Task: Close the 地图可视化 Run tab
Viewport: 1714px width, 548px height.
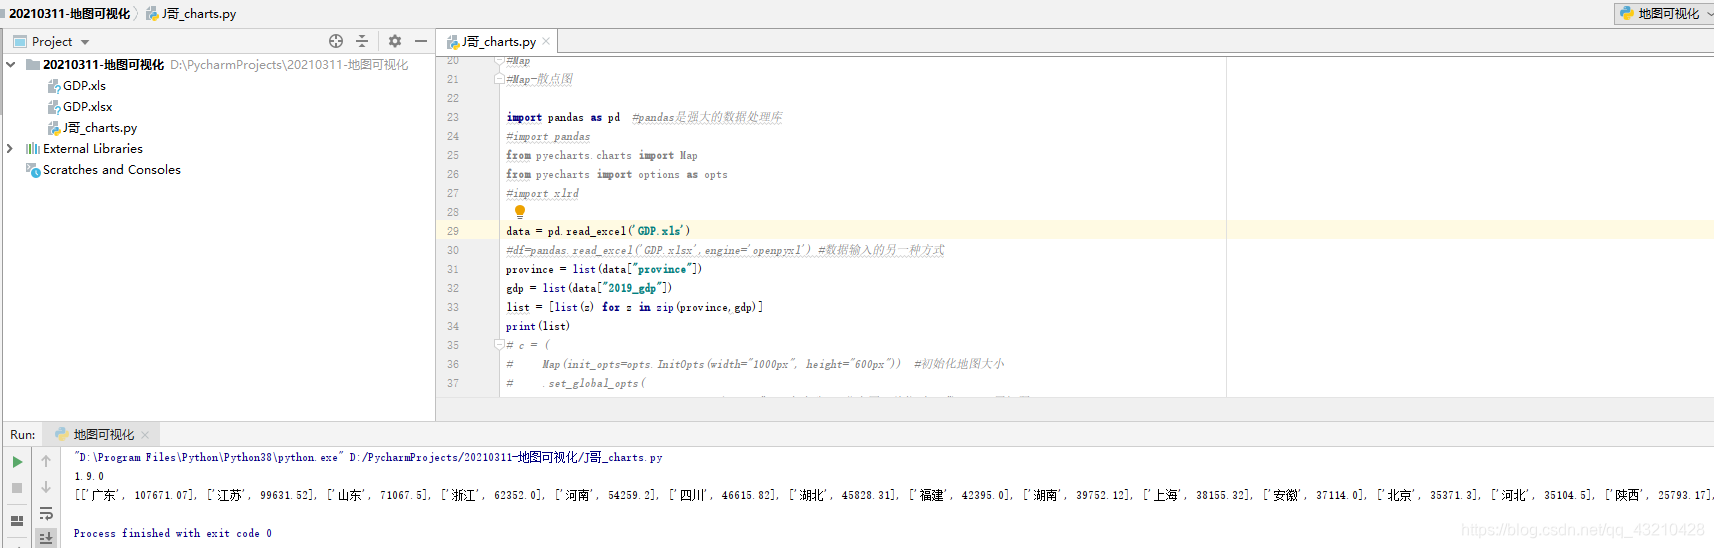Action: click(x=145, y=435)
